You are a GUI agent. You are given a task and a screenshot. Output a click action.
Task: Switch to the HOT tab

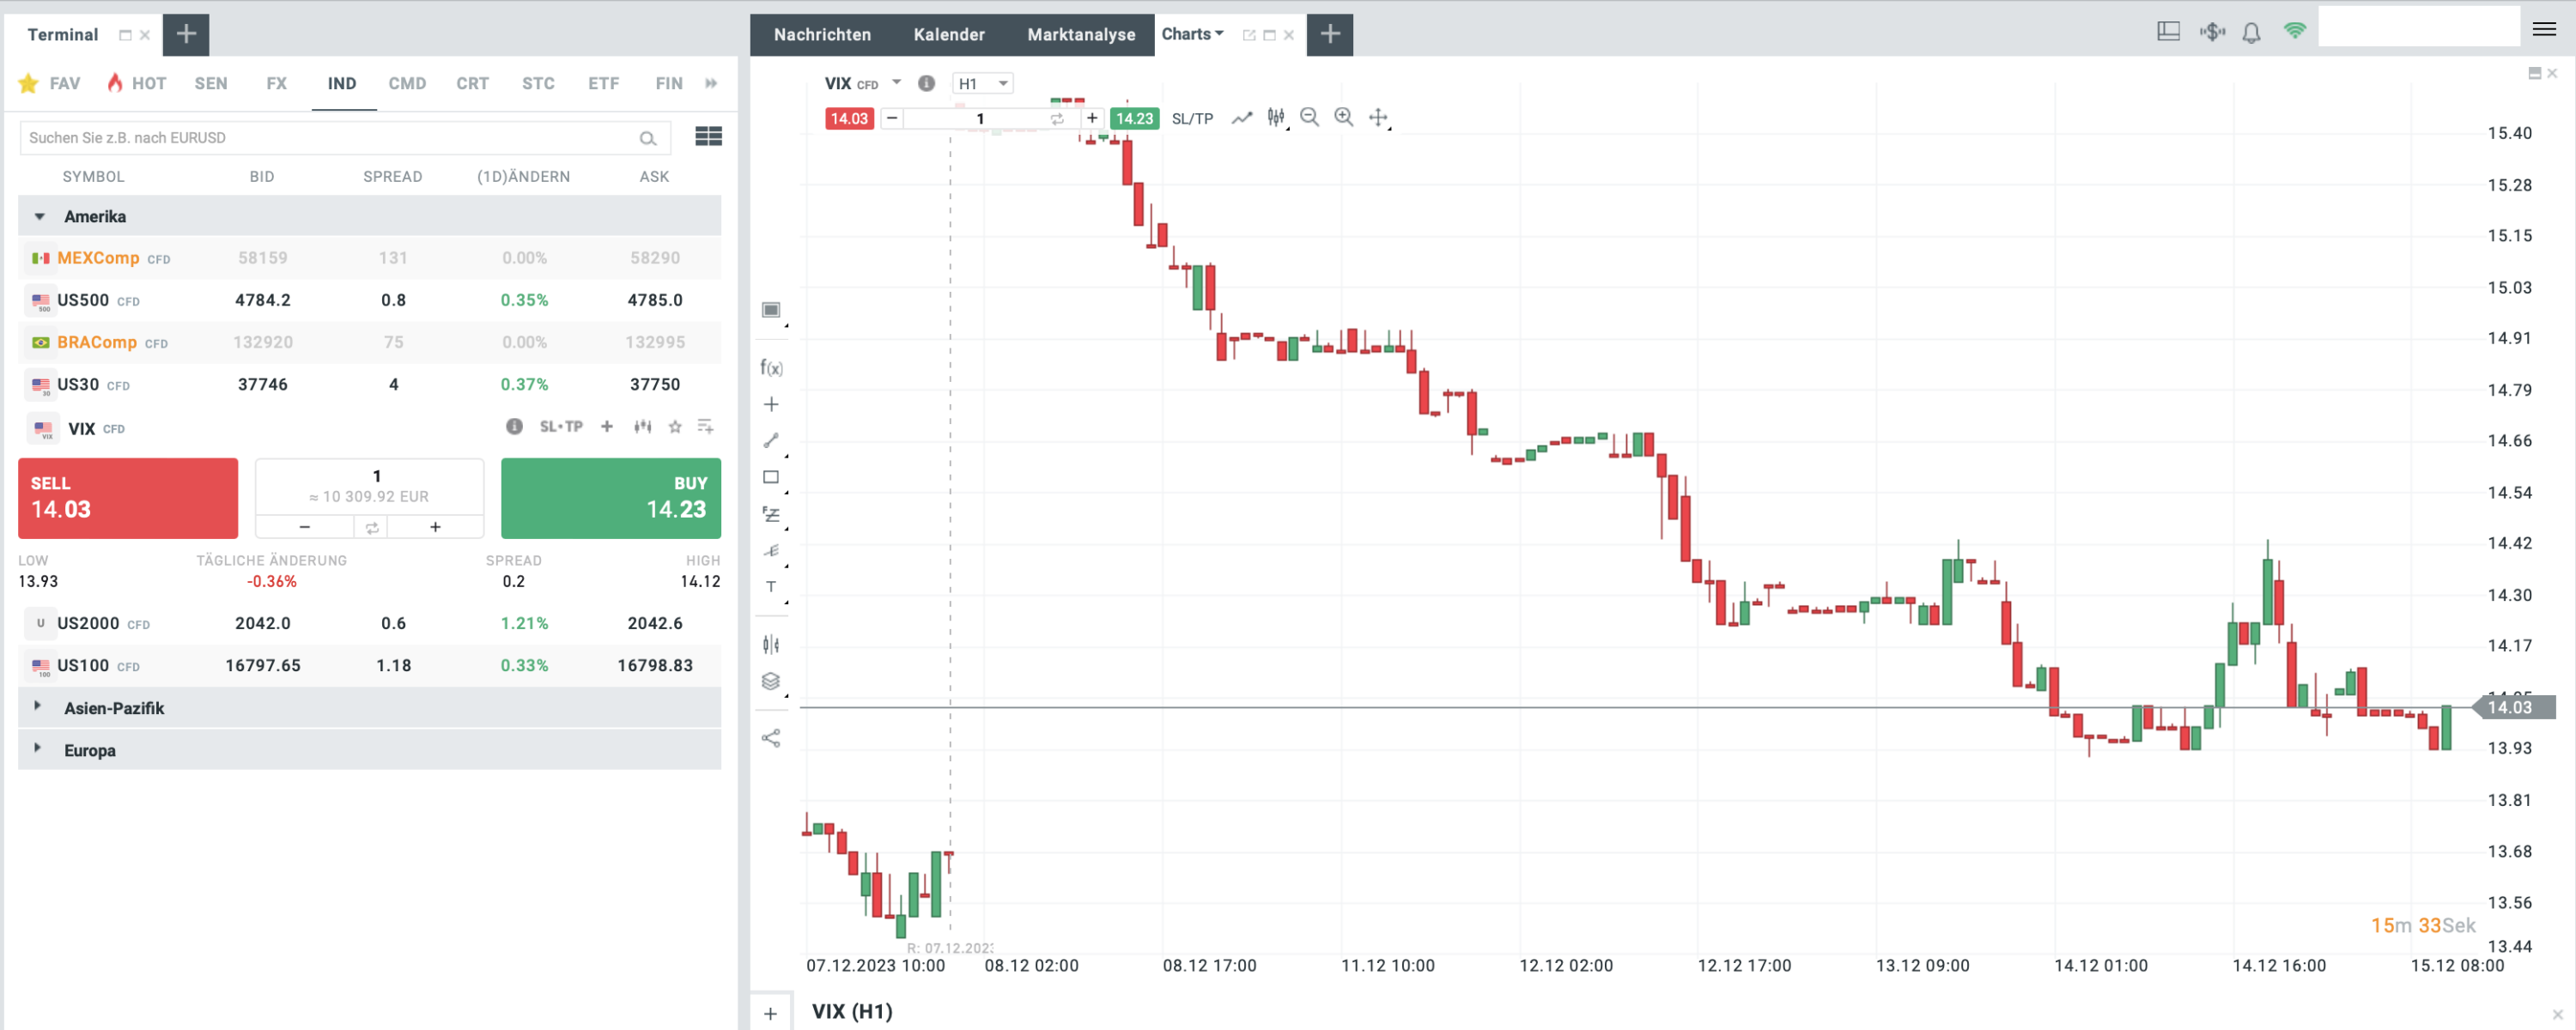(x=137, y=83)
